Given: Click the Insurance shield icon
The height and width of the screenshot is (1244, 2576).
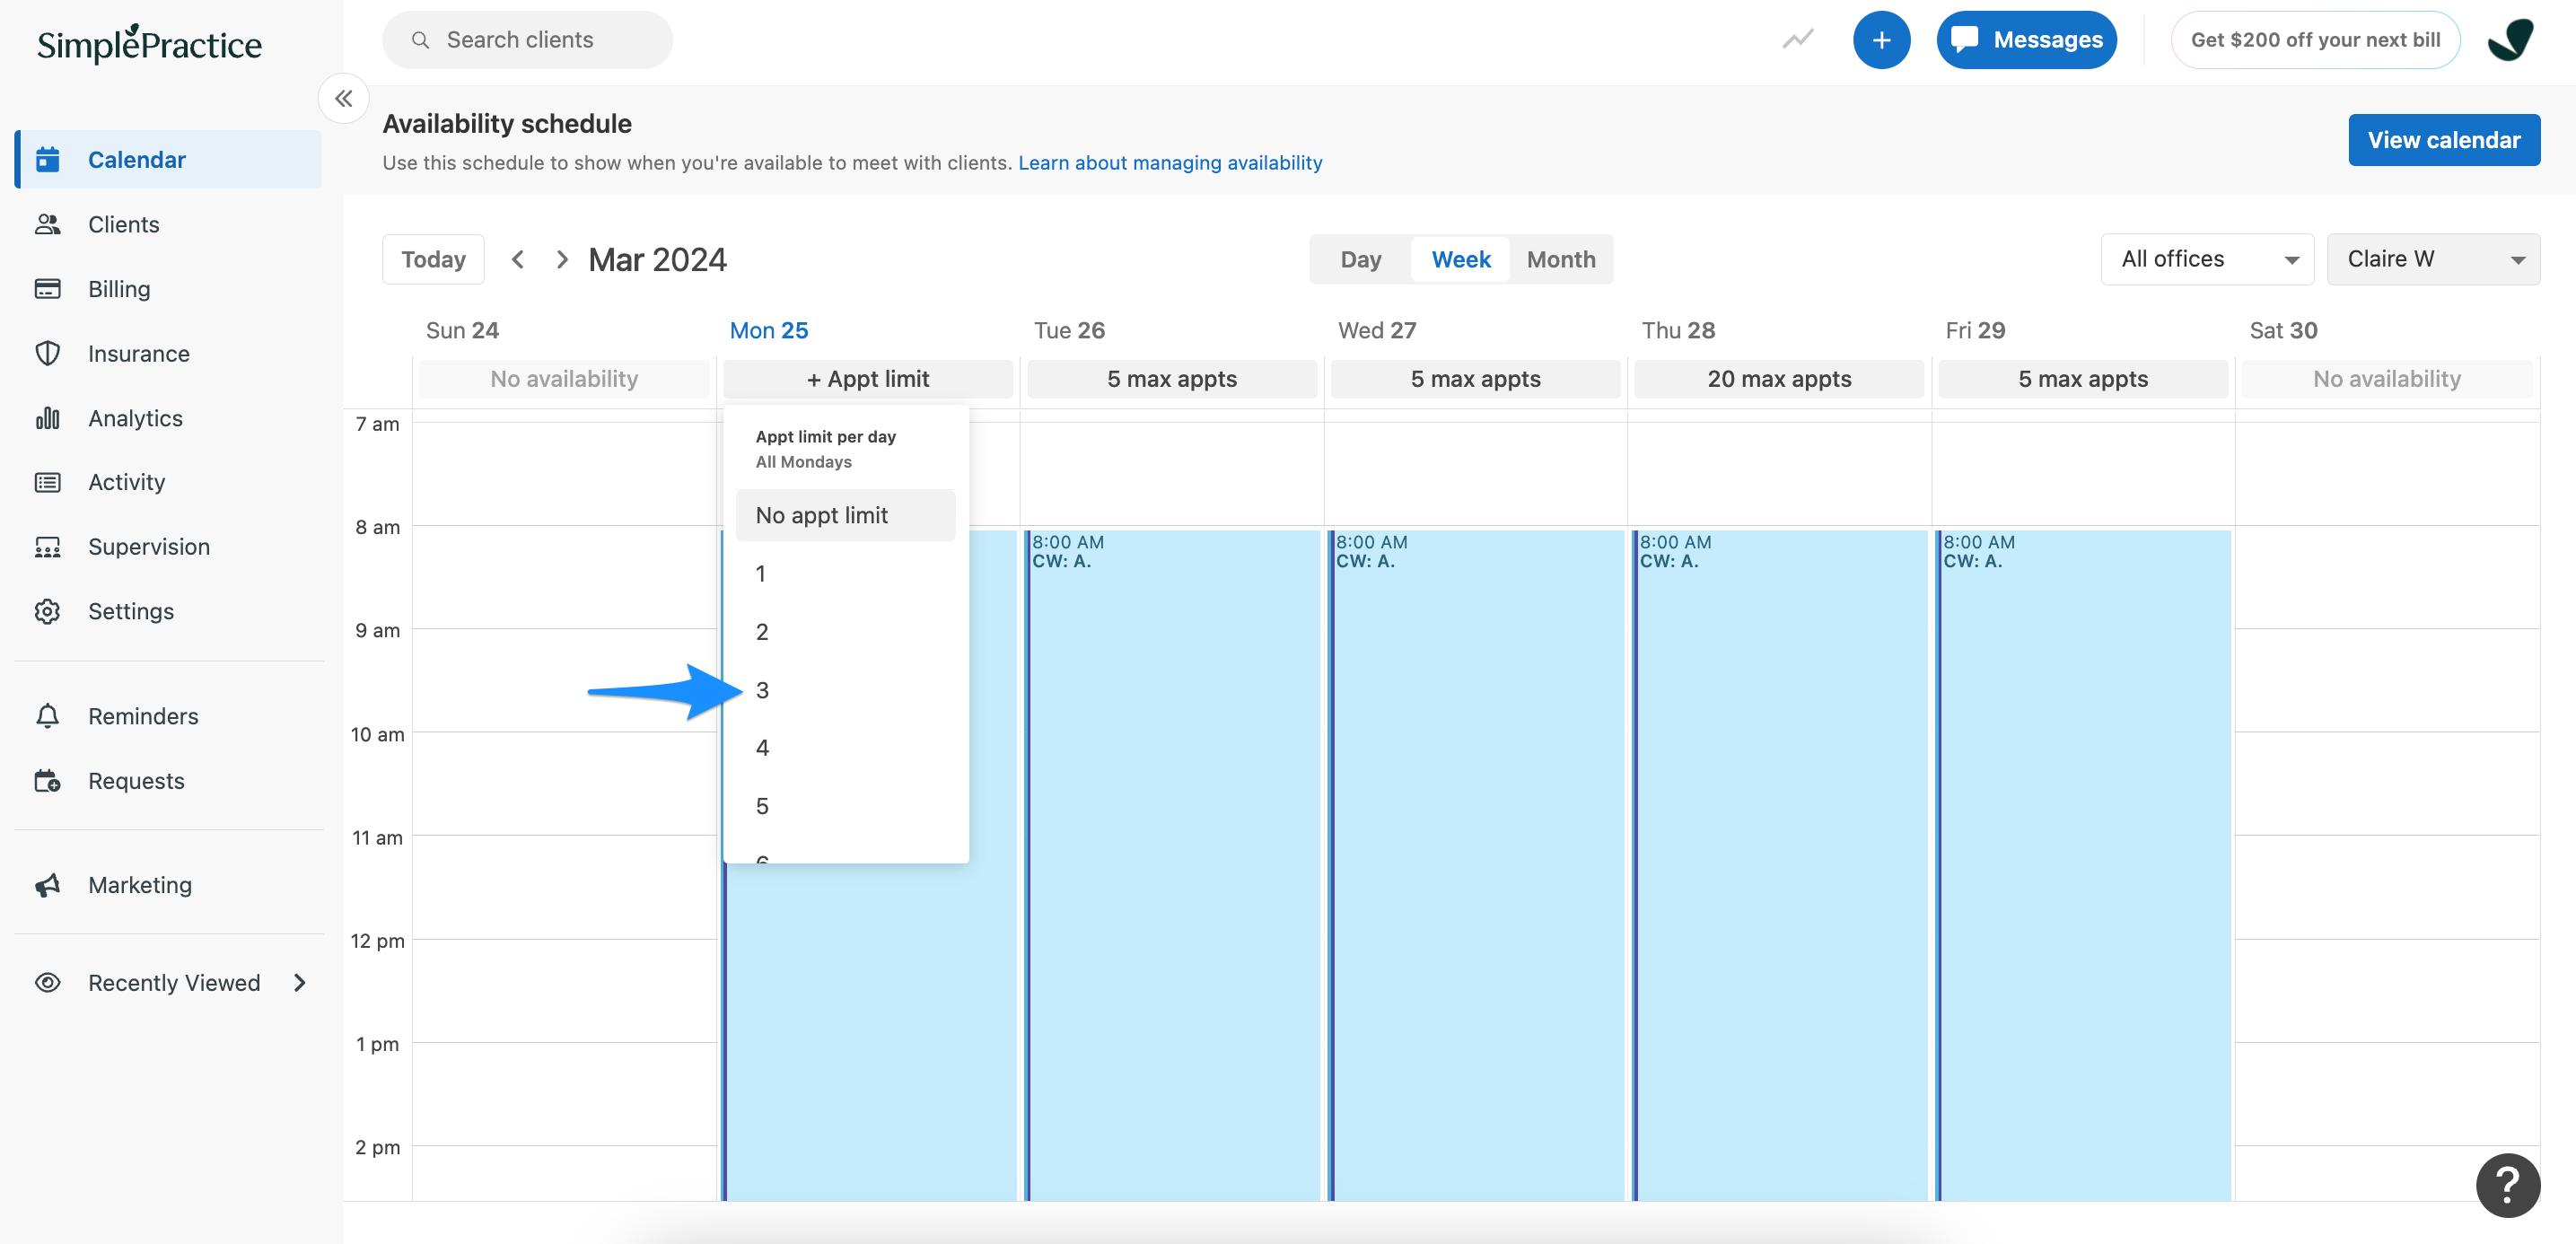Looking at the screenshot, I should 47,353.
